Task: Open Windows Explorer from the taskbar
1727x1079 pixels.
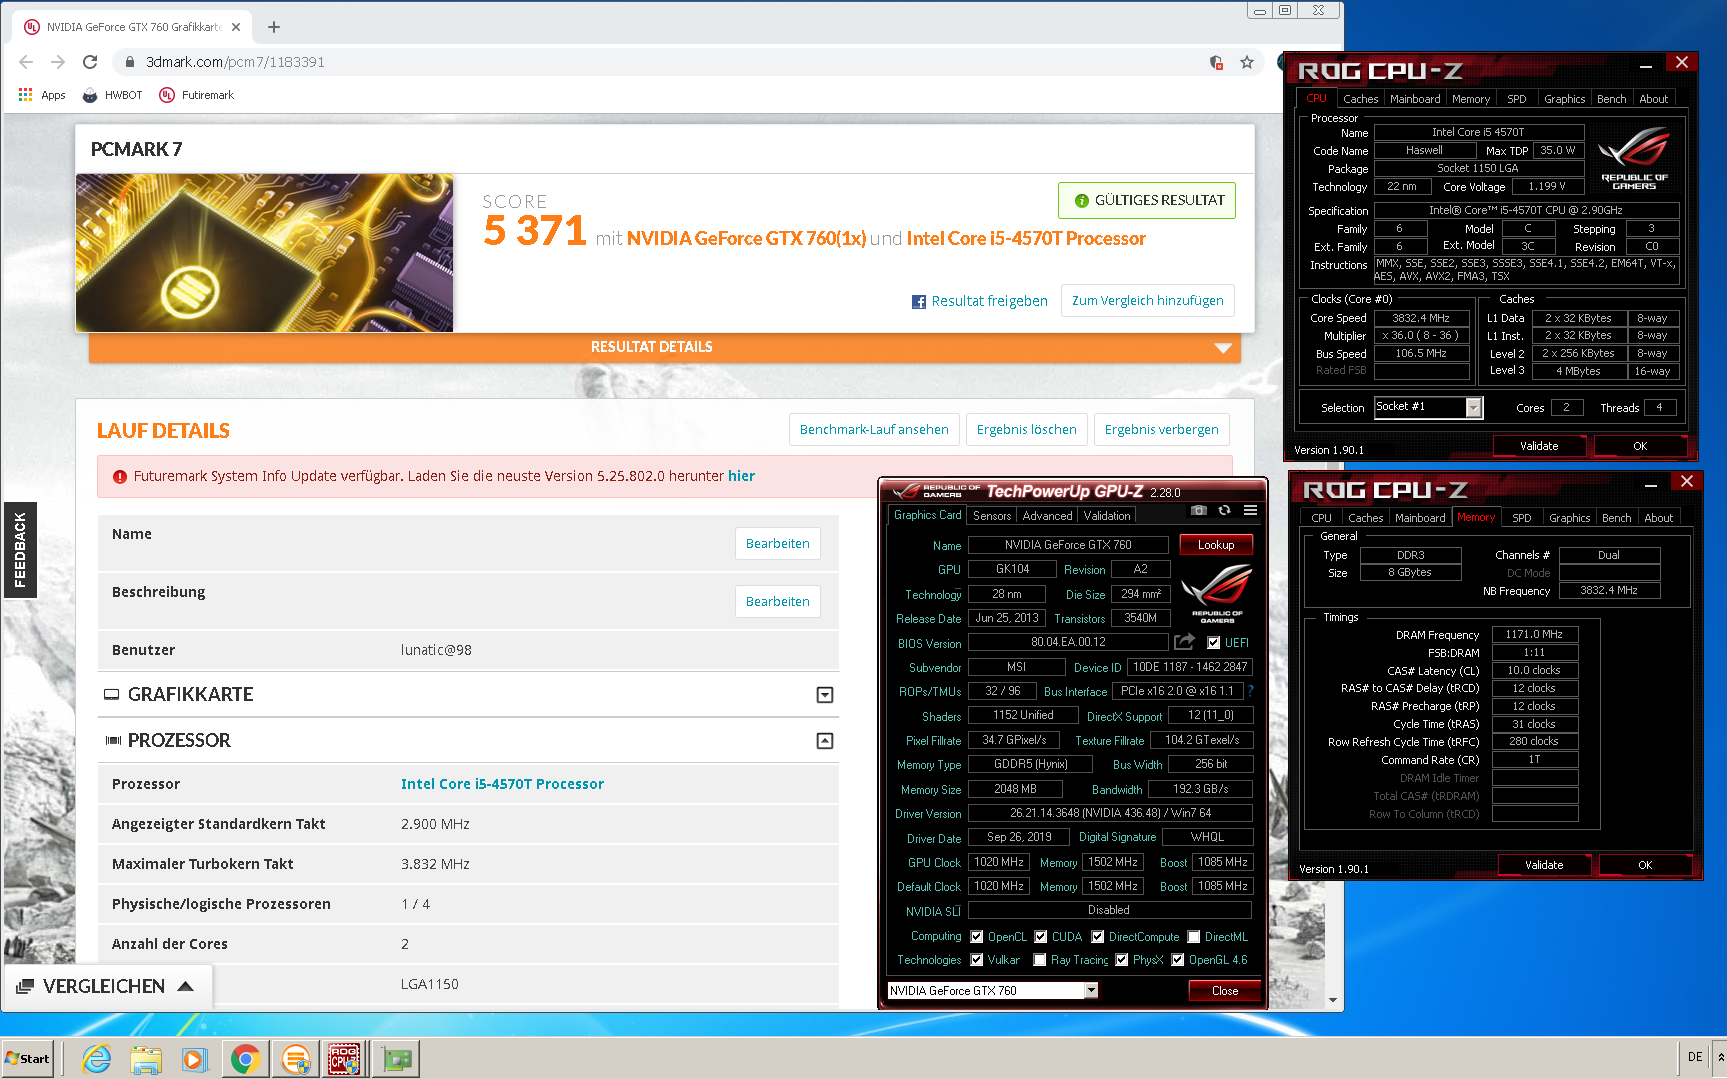Action: point(146,1058)
